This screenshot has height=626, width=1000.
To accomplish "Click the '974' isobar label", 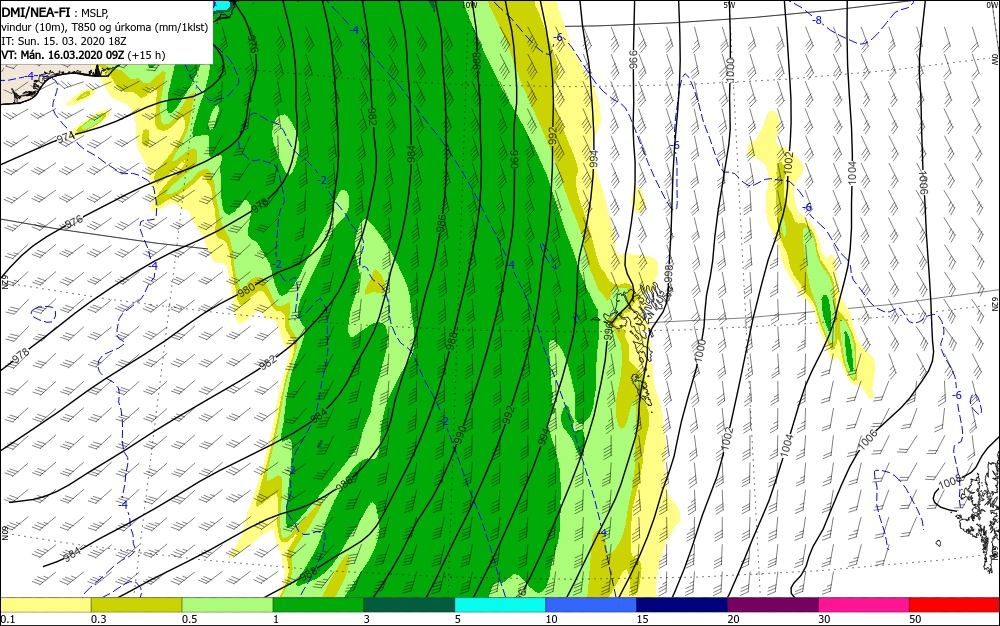I will coord(66,137).
